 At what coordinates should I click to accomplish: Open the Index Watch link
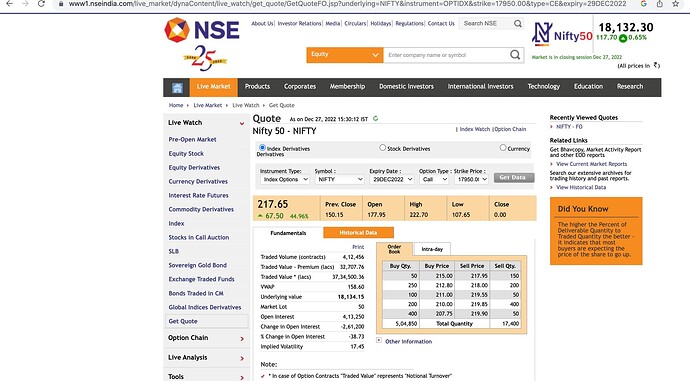point(474,129)
